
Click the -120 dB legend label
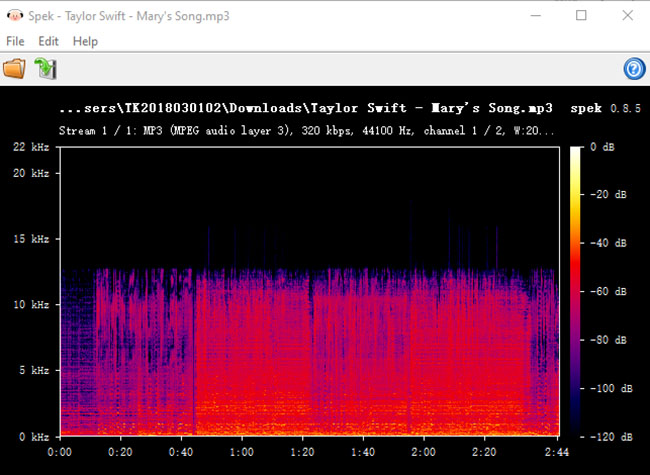point(611,437)
